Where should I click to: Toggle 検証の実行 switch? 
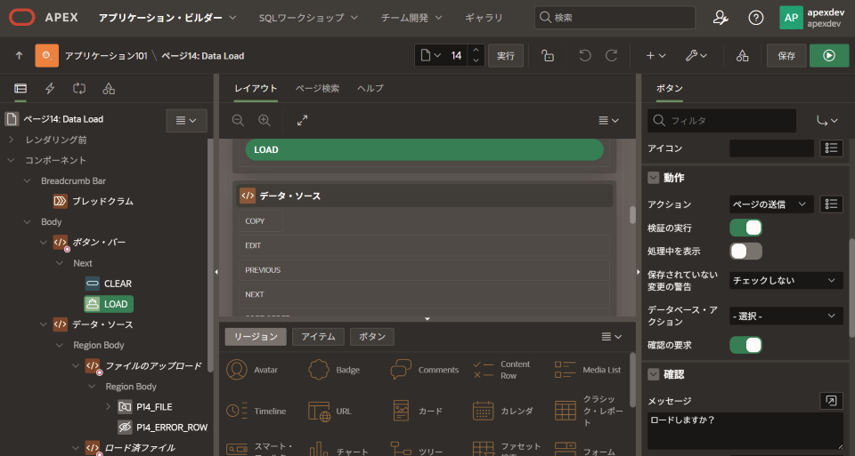[x=745, y=227]
